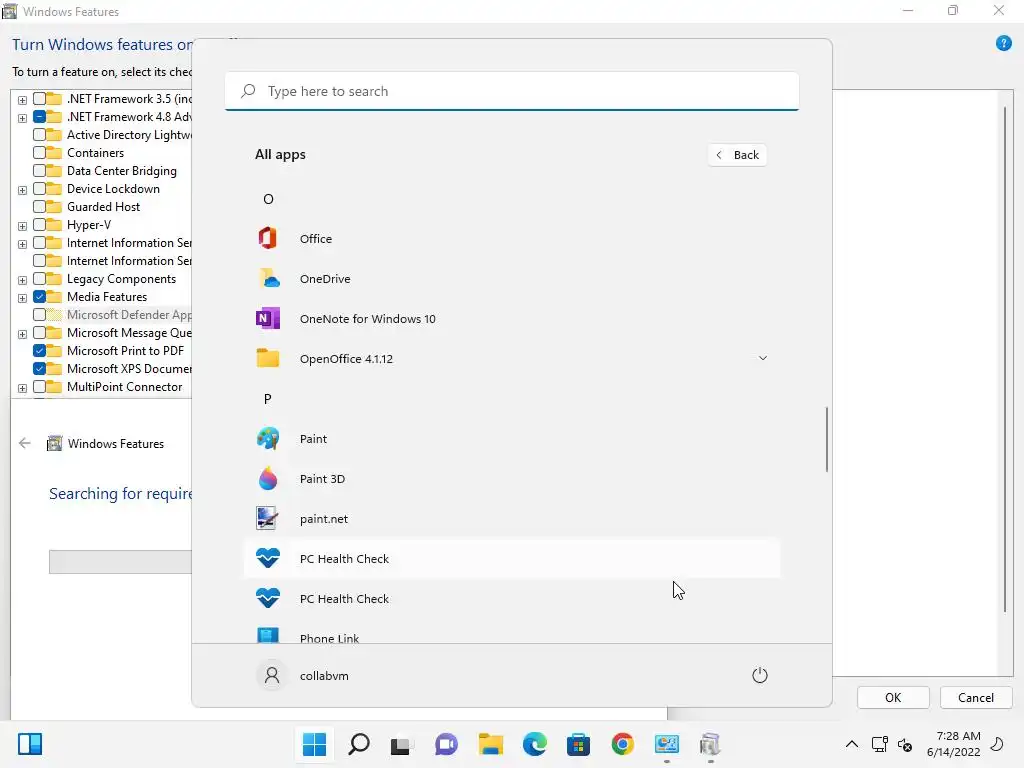The height and width of the screenshot is (768, 1024).
Task: Switch to Windows Features taskbar icon
Action: click(711, 744)
